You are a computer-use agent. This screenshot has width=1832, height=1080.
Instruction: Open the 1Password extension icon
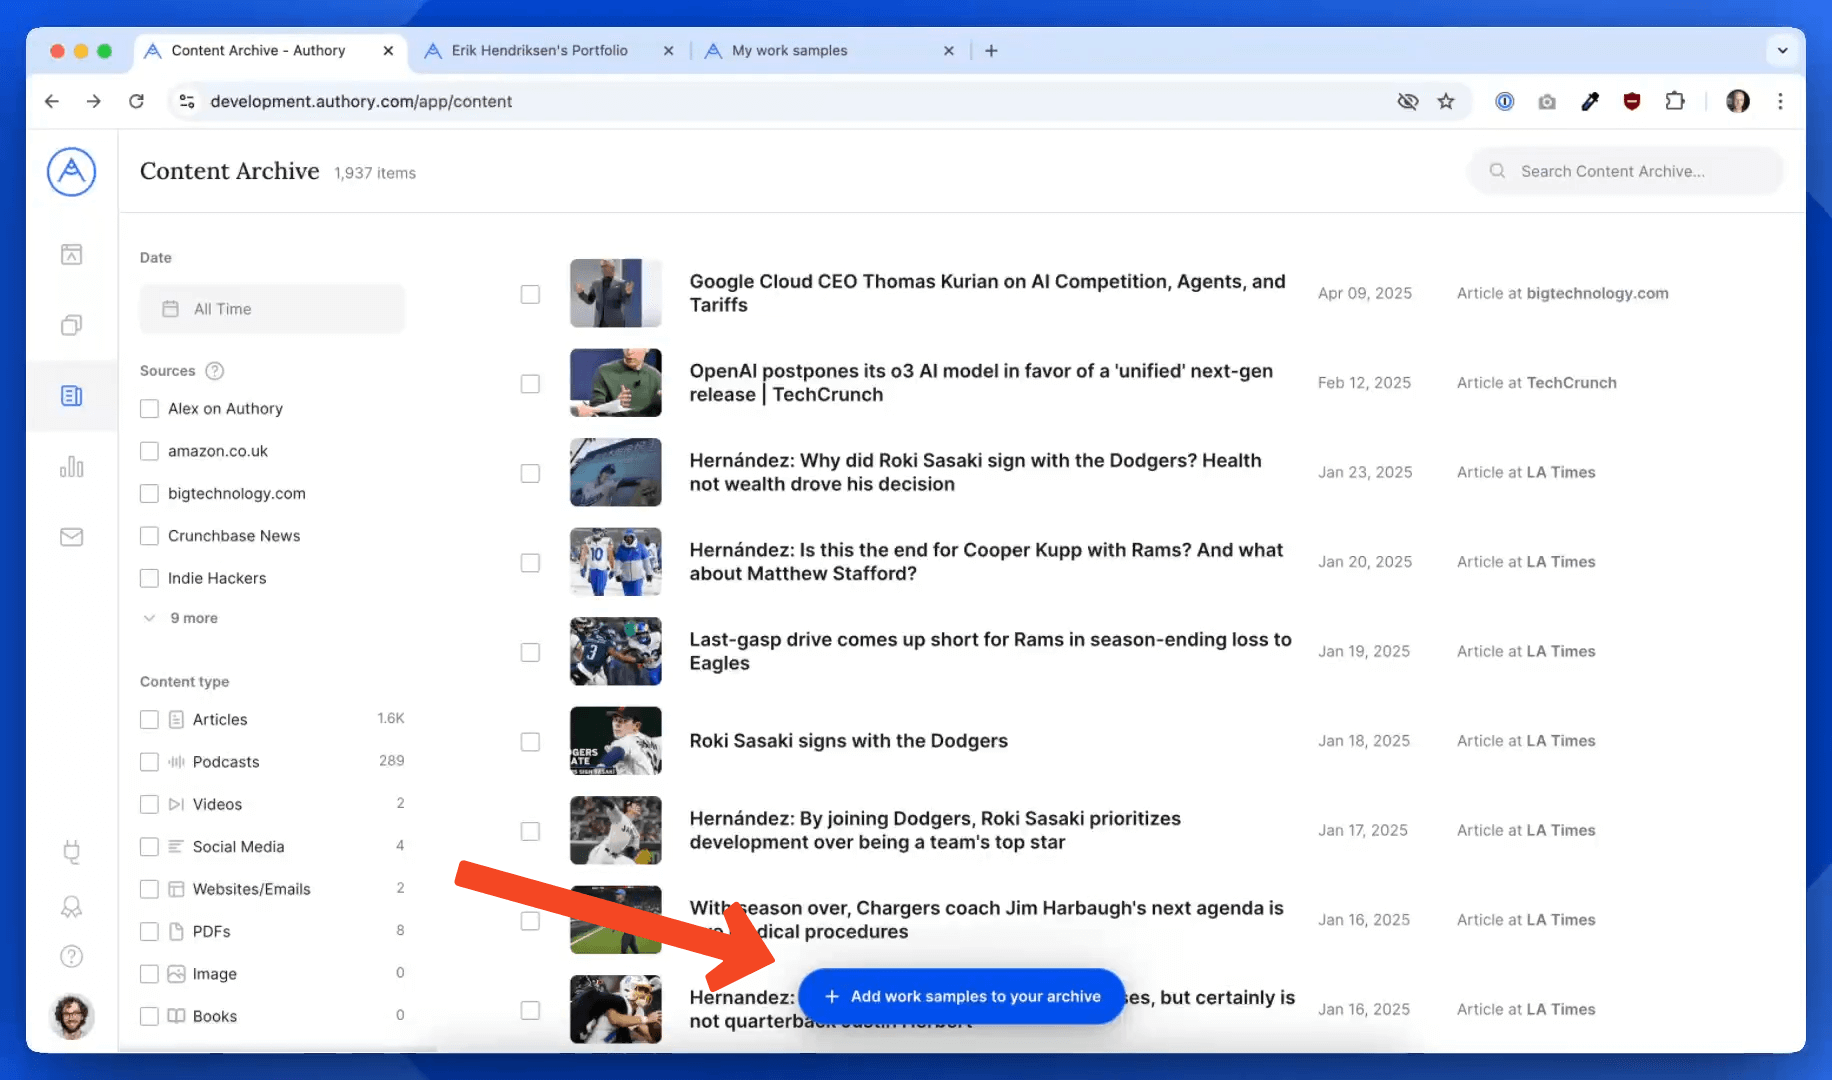[x=1504, y=101]
